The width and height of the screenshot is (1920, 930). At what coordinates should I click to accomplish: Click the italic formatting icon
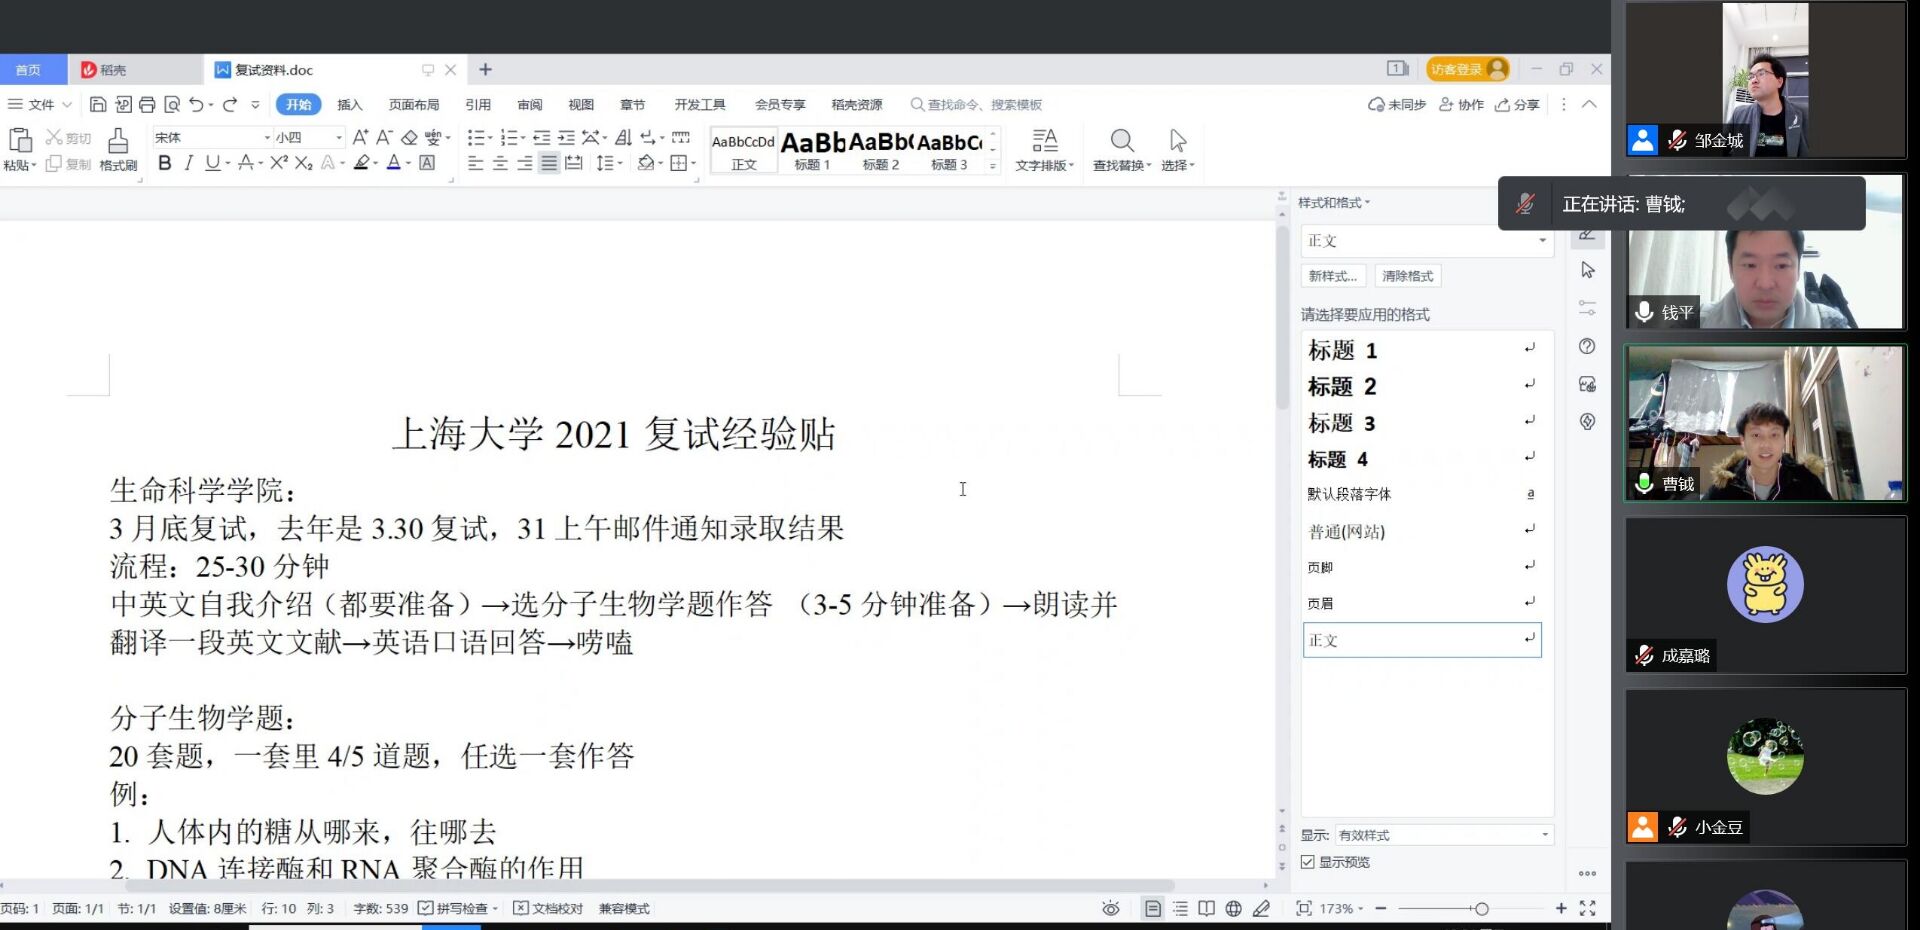(x=188, y=163)
